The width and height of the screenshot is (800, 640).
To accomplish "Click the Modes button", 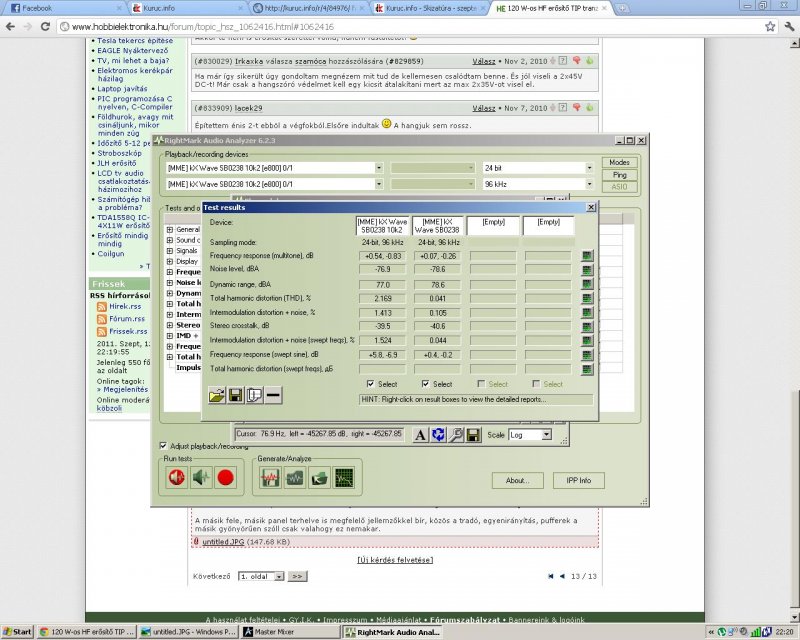I will [x=619, y=162].
